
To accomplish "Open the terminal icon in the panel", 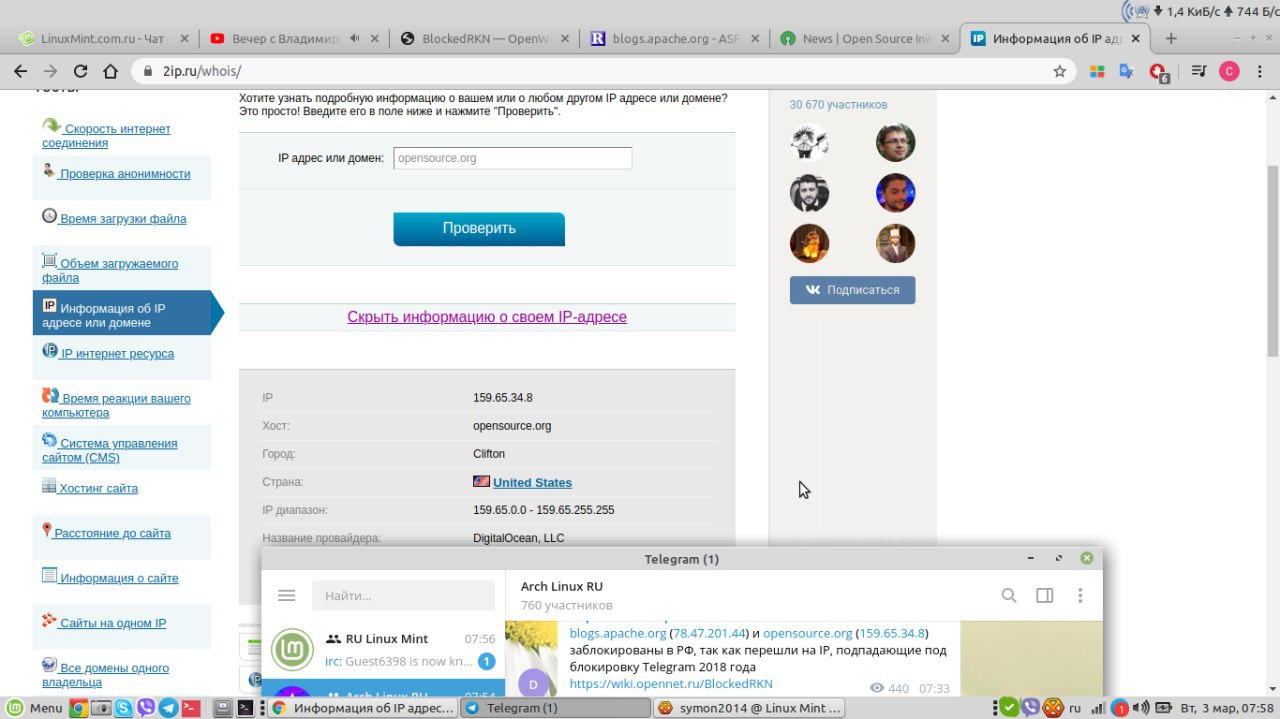I will point(244,708).
